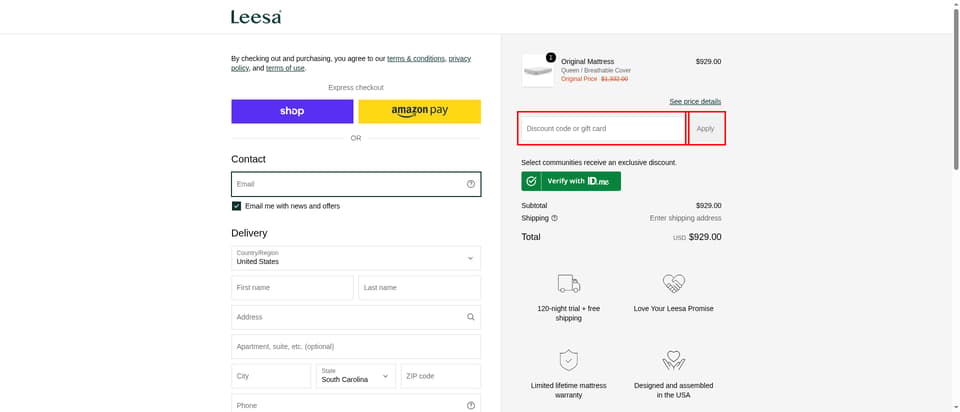This screenshot has width=960, height=412.
Task: Click Verify with ID.me button
Action: [571, 181]
